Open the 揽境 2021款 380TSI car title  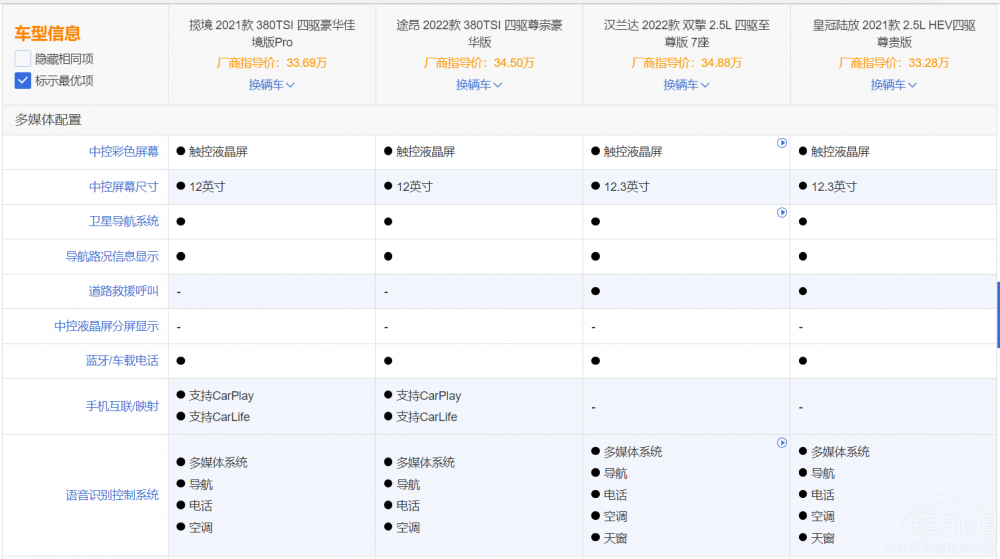click(x=271, y=33)
